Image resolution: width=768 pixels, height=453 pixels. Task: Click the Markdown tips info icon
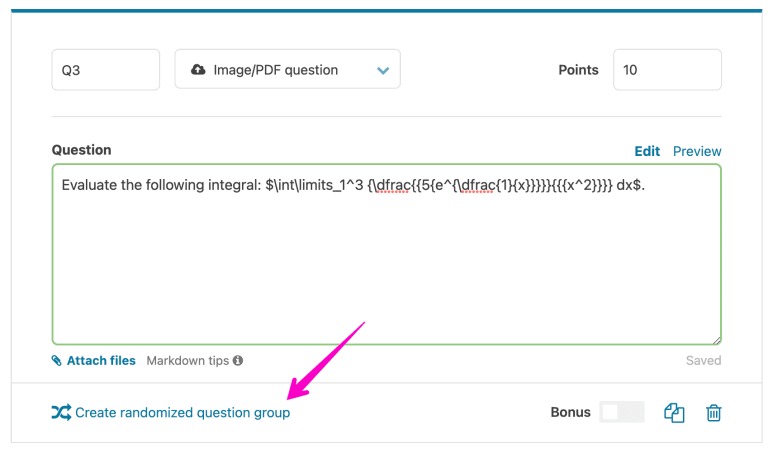(x=238, y=361)
